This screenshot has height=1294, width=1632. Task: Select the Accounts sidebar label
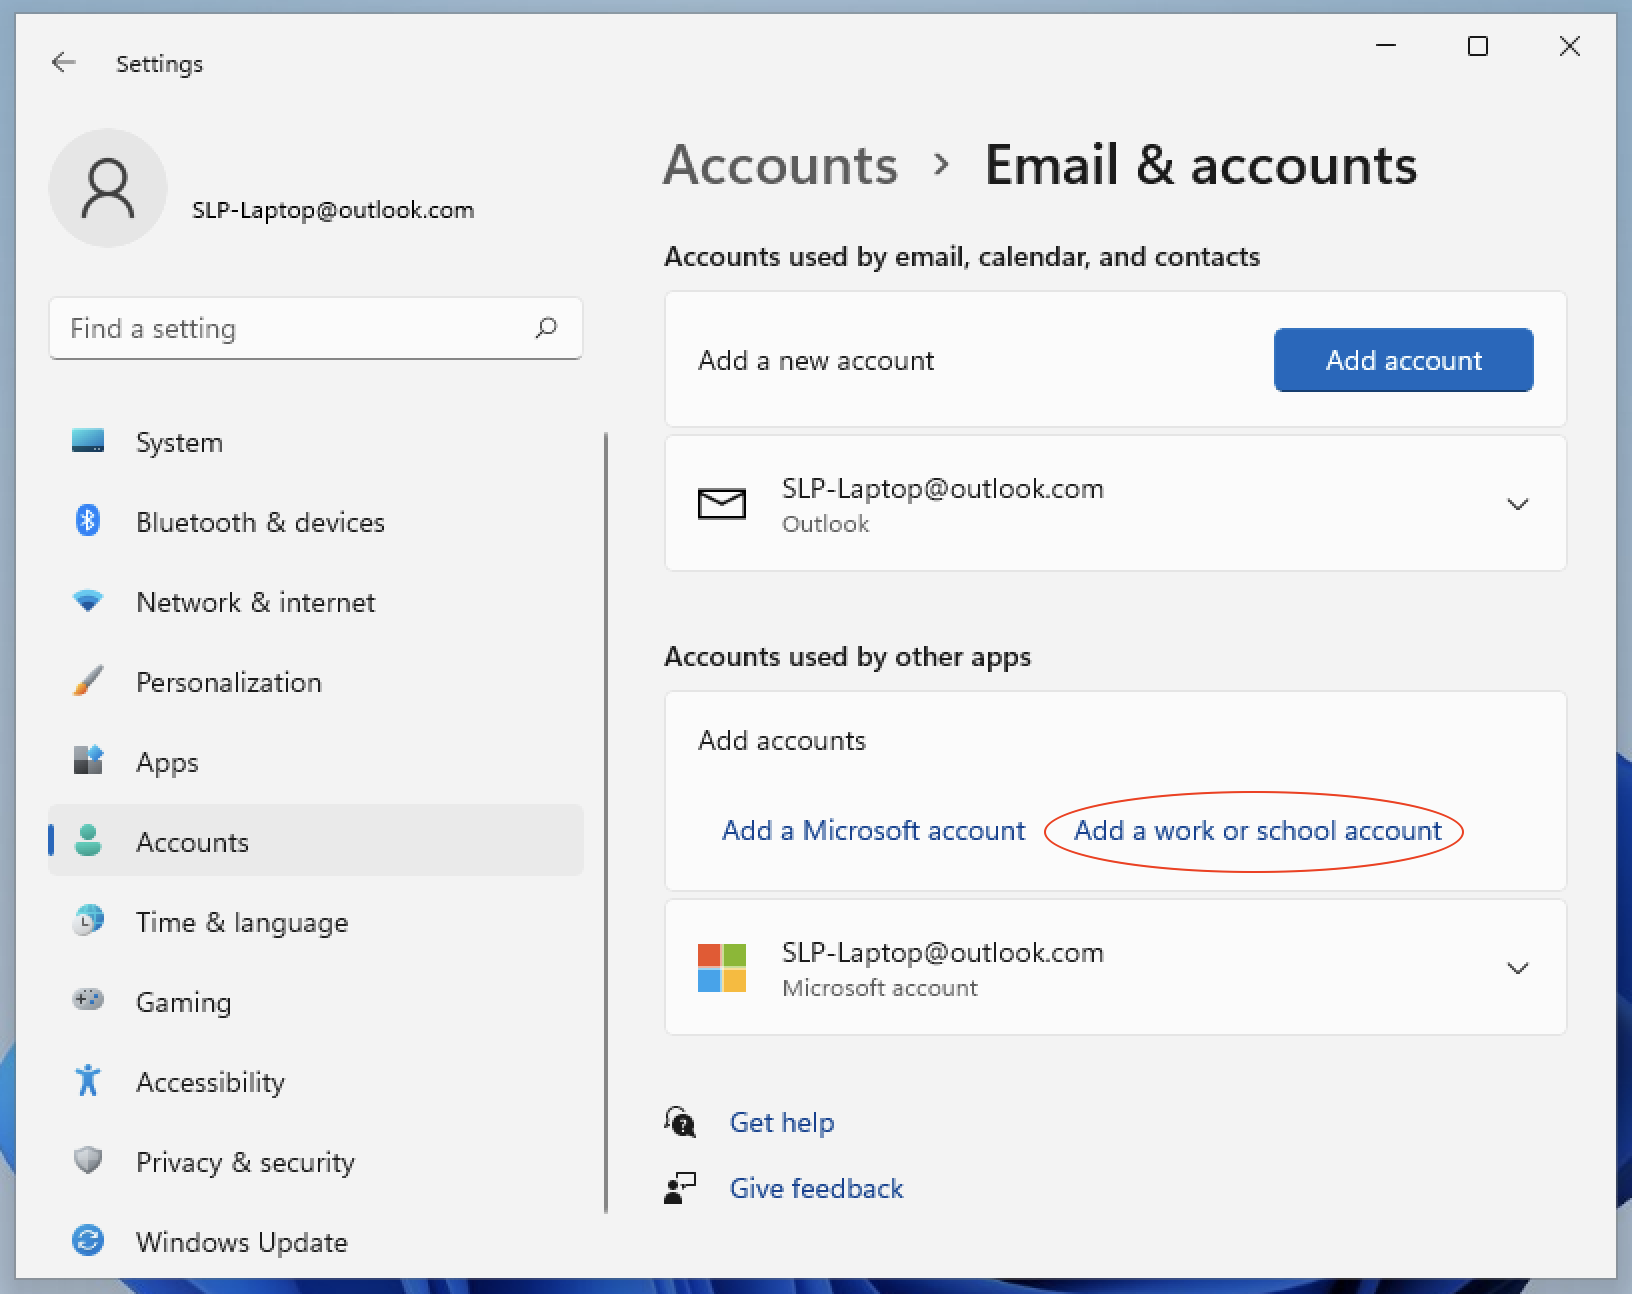tap(192, 842)
